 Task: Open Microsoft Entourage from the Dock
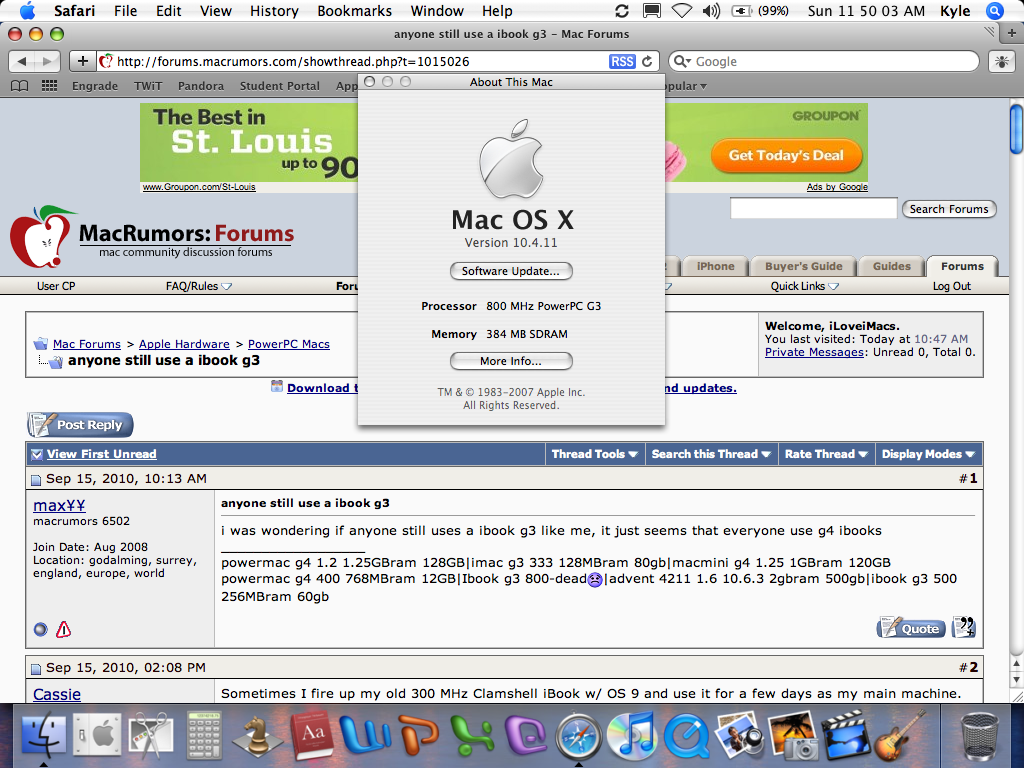click(526, 737)
